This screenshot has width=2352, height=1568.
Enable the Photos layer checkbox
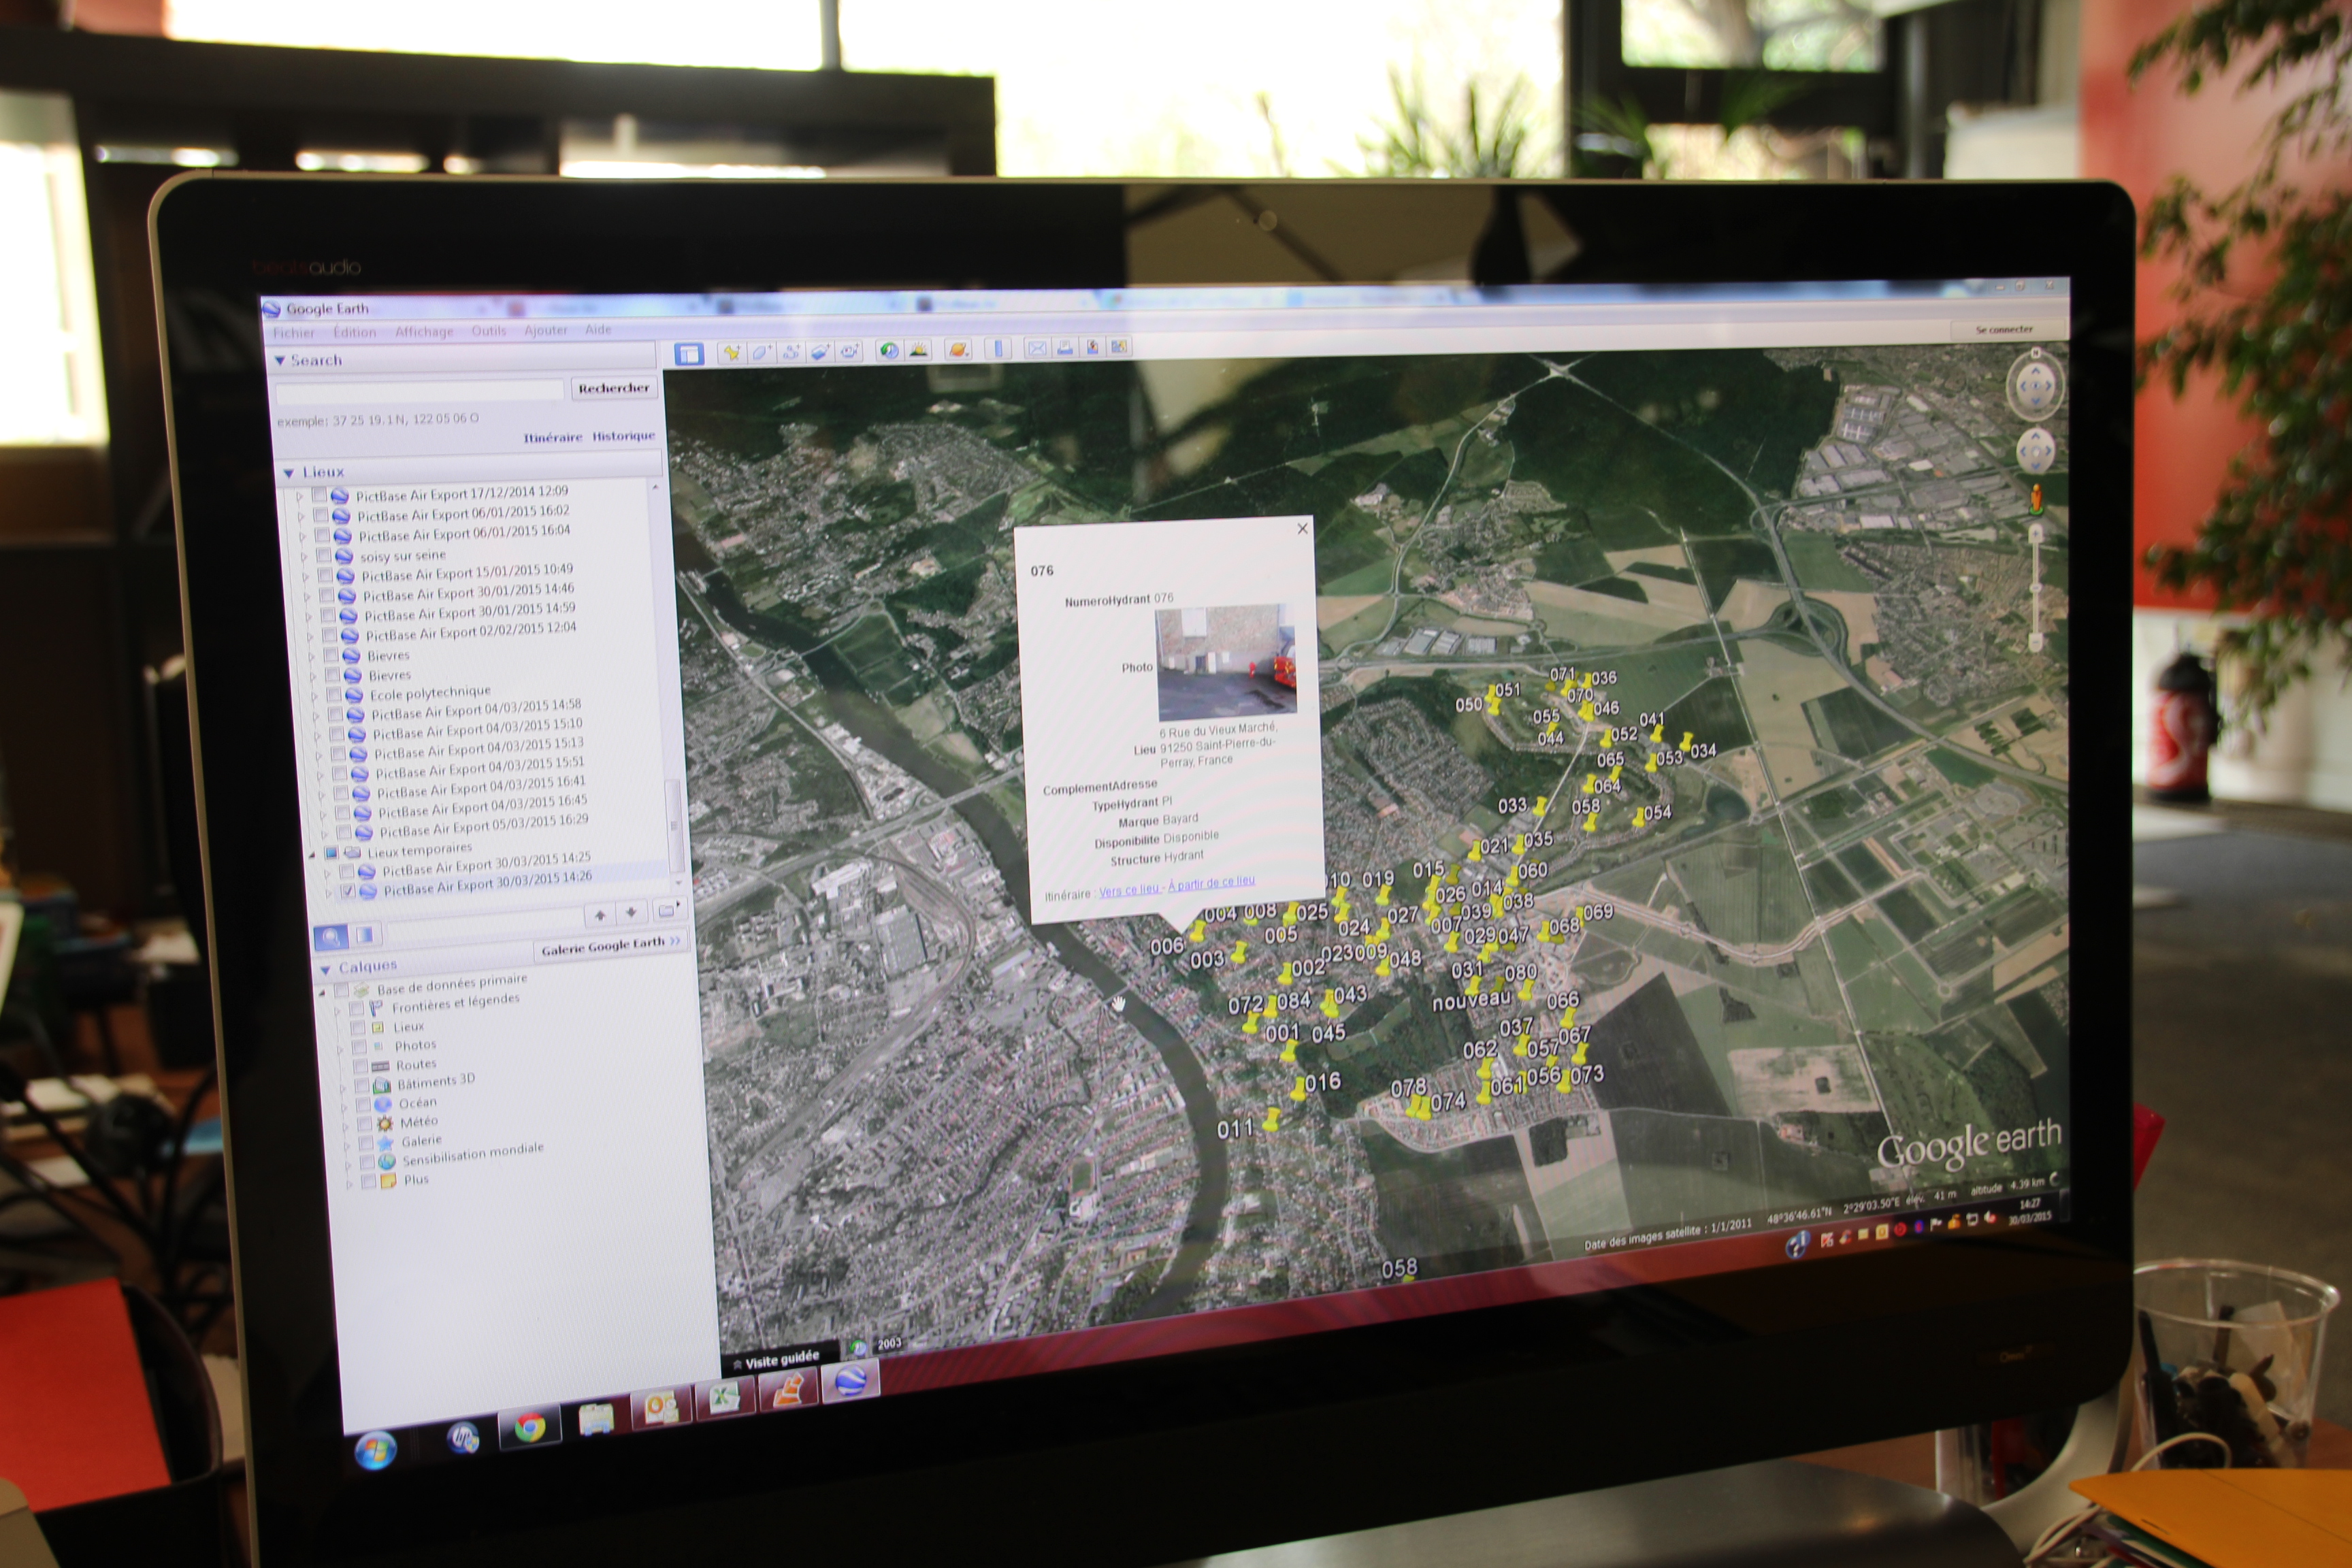click(x=359, y=1048)
